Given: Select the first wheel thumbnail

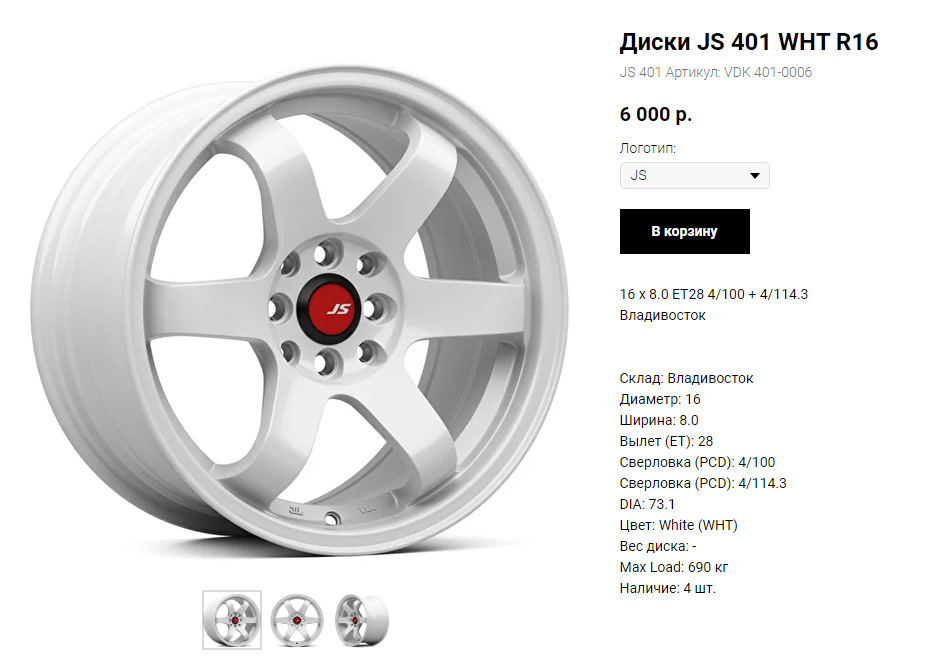Looking at the screenshot, I should 232,620.
